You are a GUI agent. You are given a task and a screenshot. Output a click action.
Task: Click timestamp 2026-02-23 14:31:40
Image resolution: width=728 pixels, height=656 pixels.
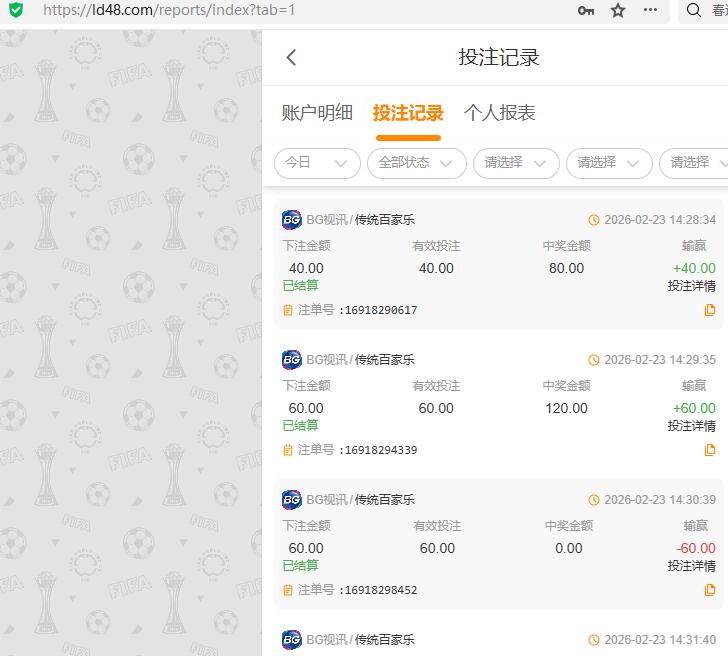click(x=660, y=640)
